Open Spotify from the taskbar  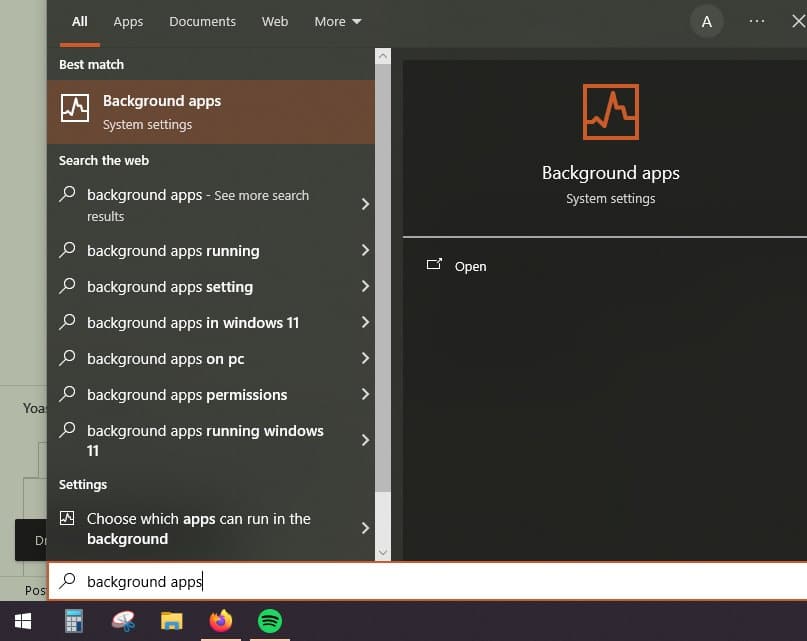(270, 621)
